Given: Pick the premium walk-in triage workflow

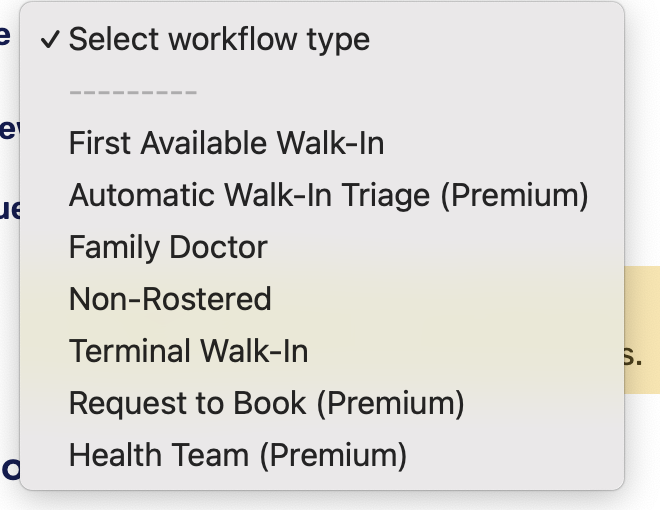Looking at the screenshot, I should pyautogui.click(x=328, y=195).
